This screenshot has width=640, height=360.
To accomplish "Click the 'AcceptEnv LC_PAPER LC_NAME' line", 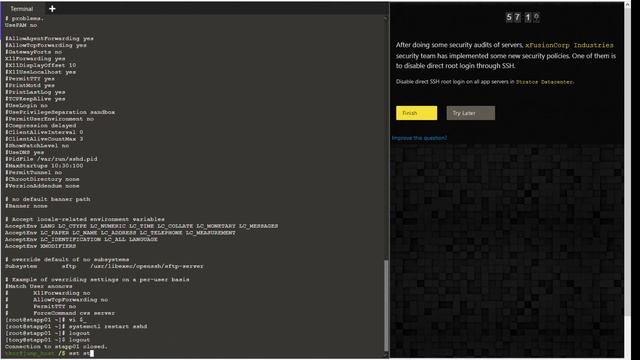I will click(x=120, y=233).
